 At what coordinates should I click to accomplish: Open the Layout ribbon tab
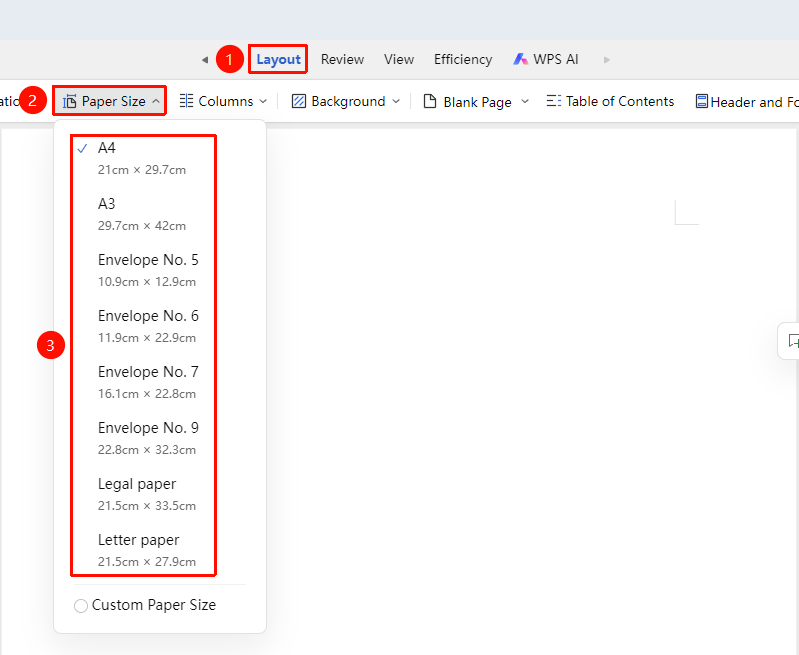point(278,59)
